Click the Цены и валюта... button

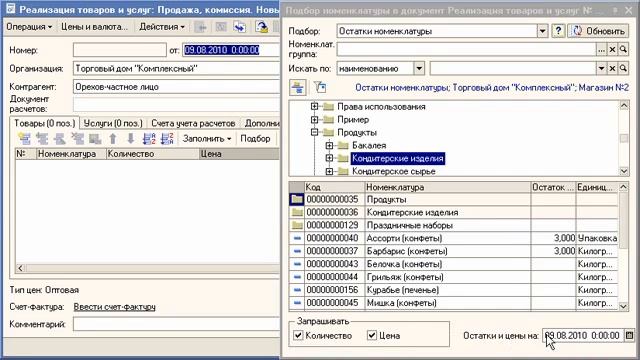click(x=94, y=27)
